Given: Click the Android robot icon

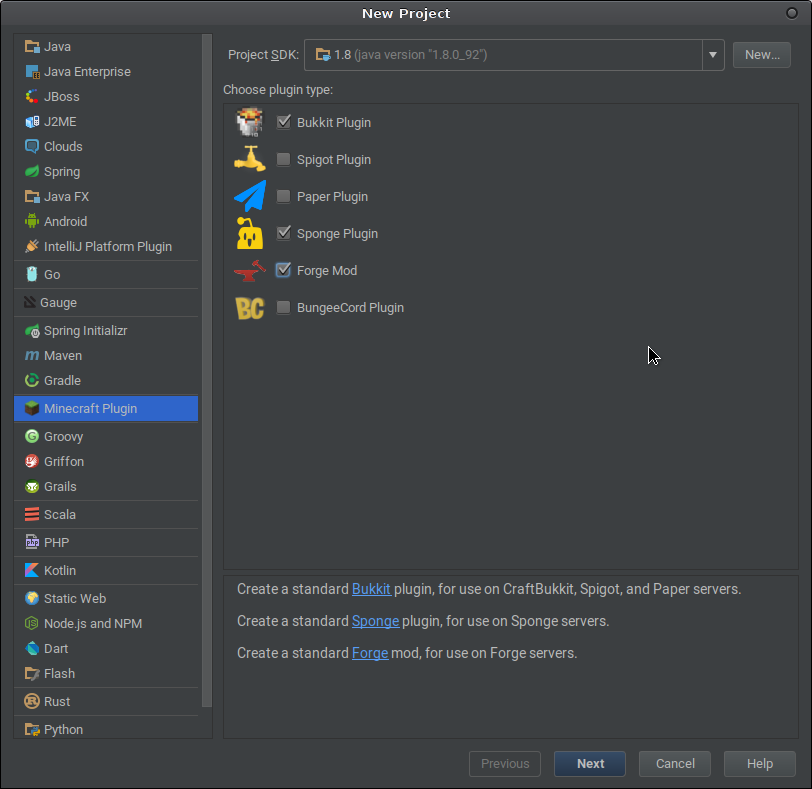Looking at the screenshot, I should [32, 221].
